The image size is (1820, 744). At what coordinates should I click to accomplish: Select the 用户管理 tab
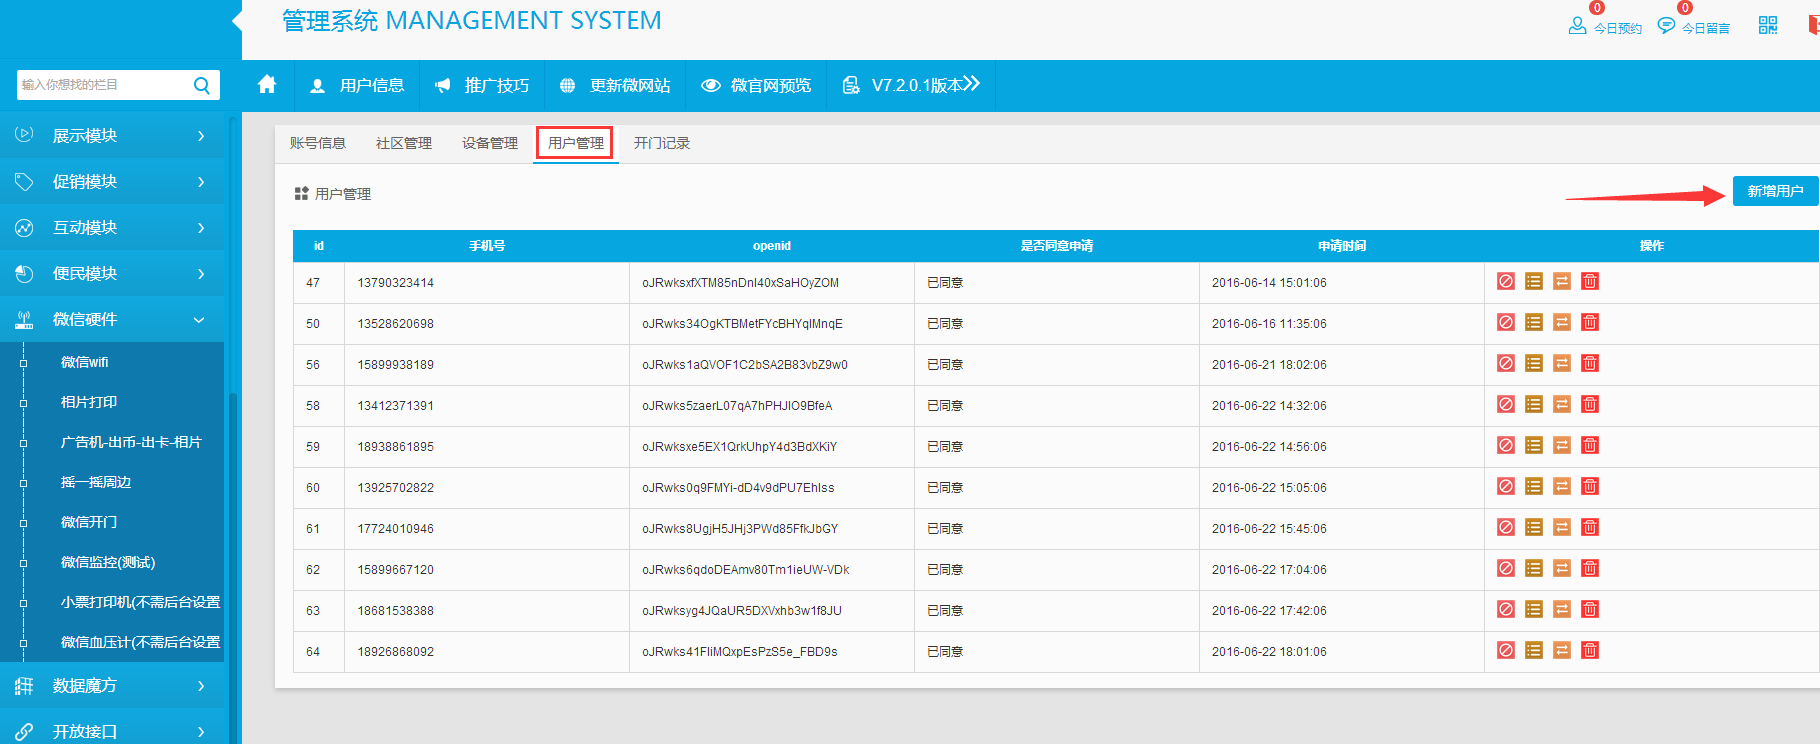click(576, 143)
